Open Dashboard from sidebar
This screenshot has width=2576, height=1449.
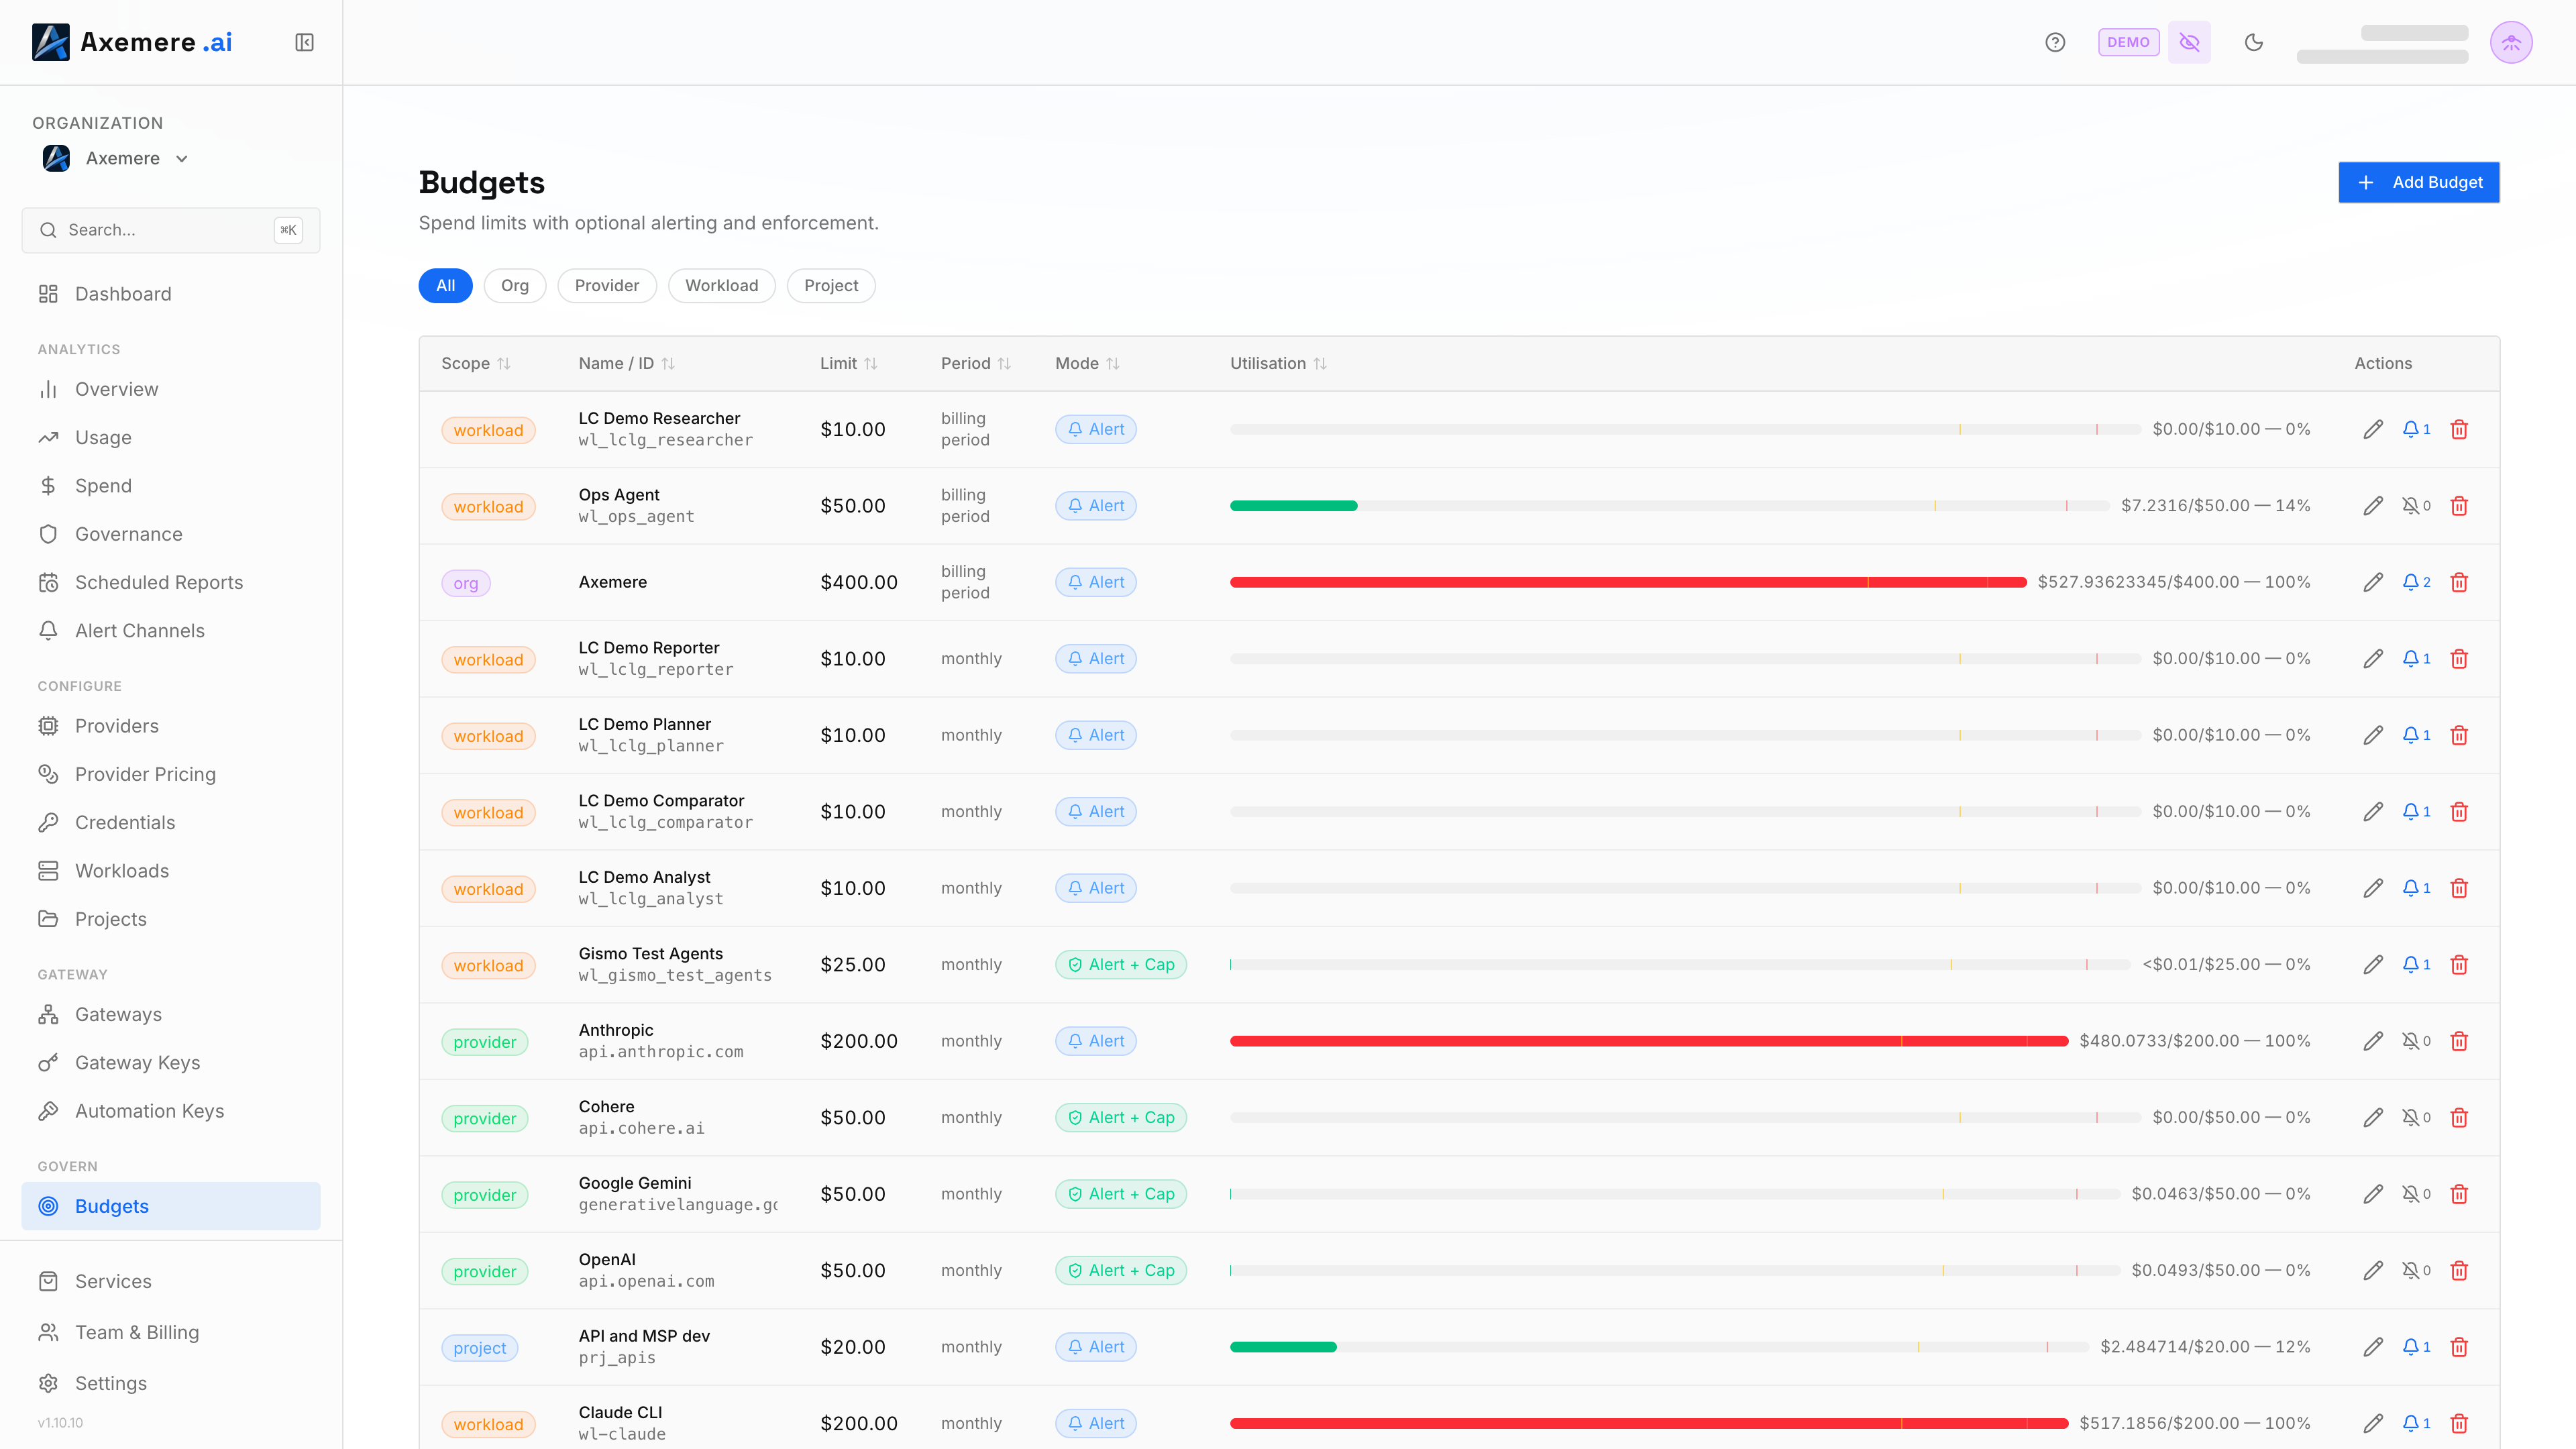(171, 294)
